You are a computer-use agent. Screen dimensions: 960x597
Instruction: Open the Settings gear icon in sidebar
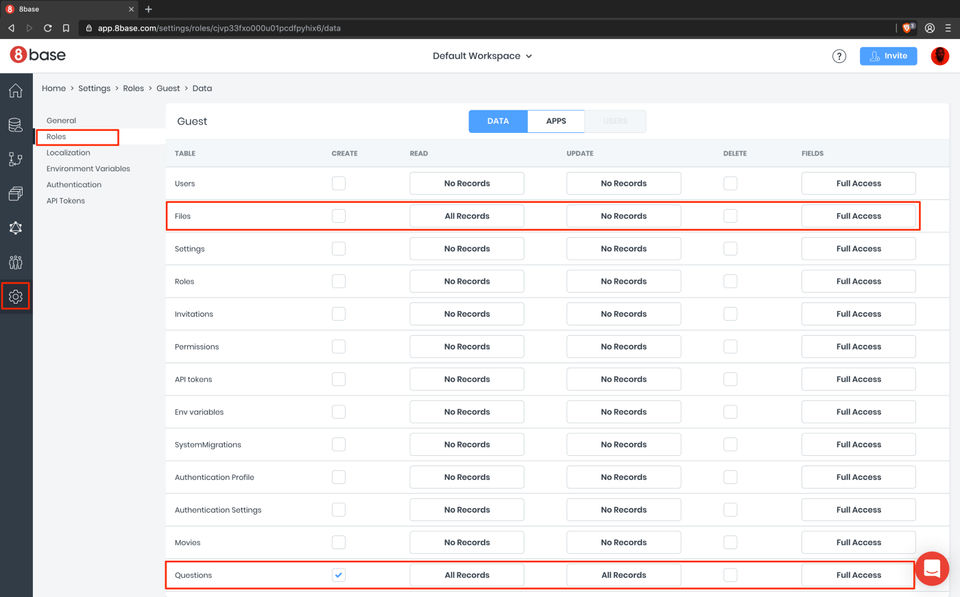click(x=15, y=297)
